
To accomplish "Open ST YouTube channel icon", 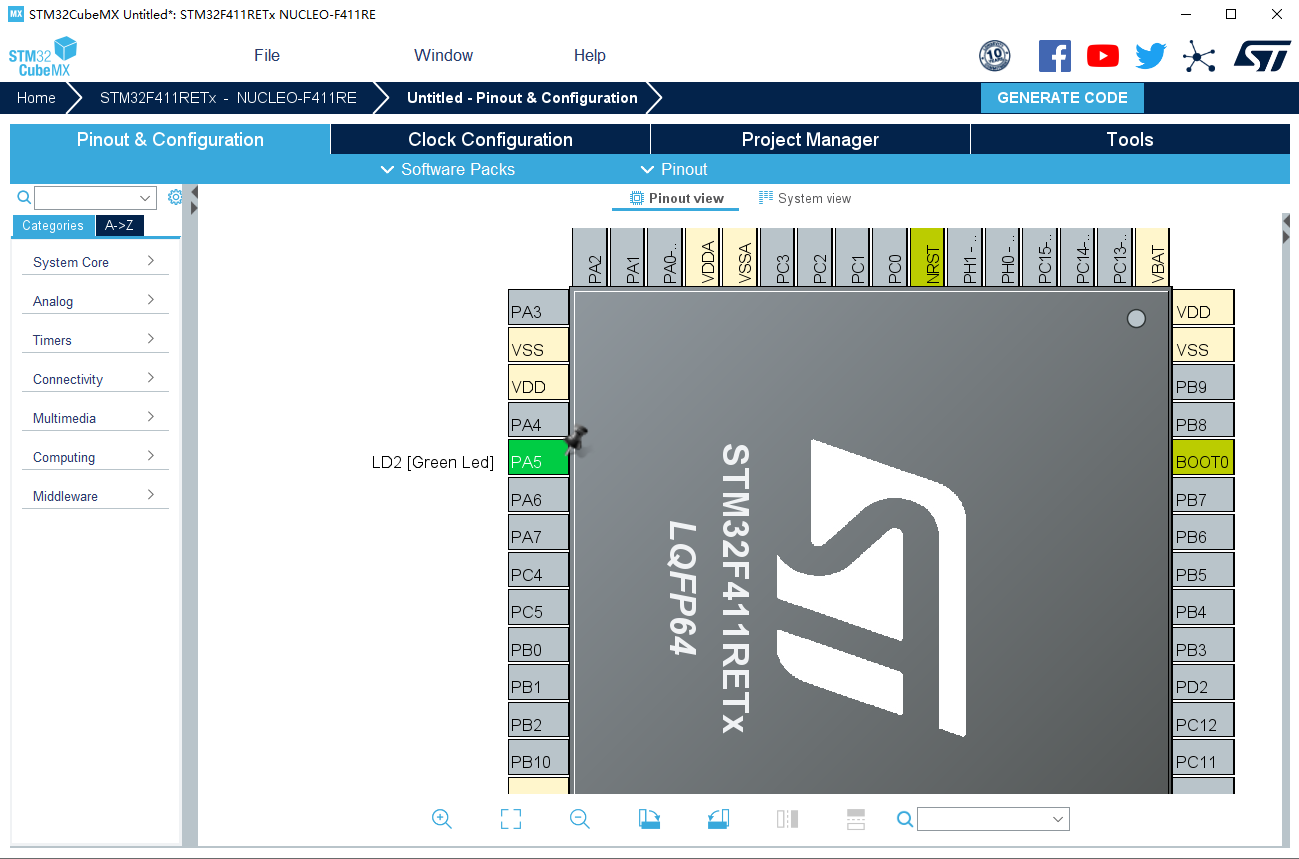I will pos(1102,56).
